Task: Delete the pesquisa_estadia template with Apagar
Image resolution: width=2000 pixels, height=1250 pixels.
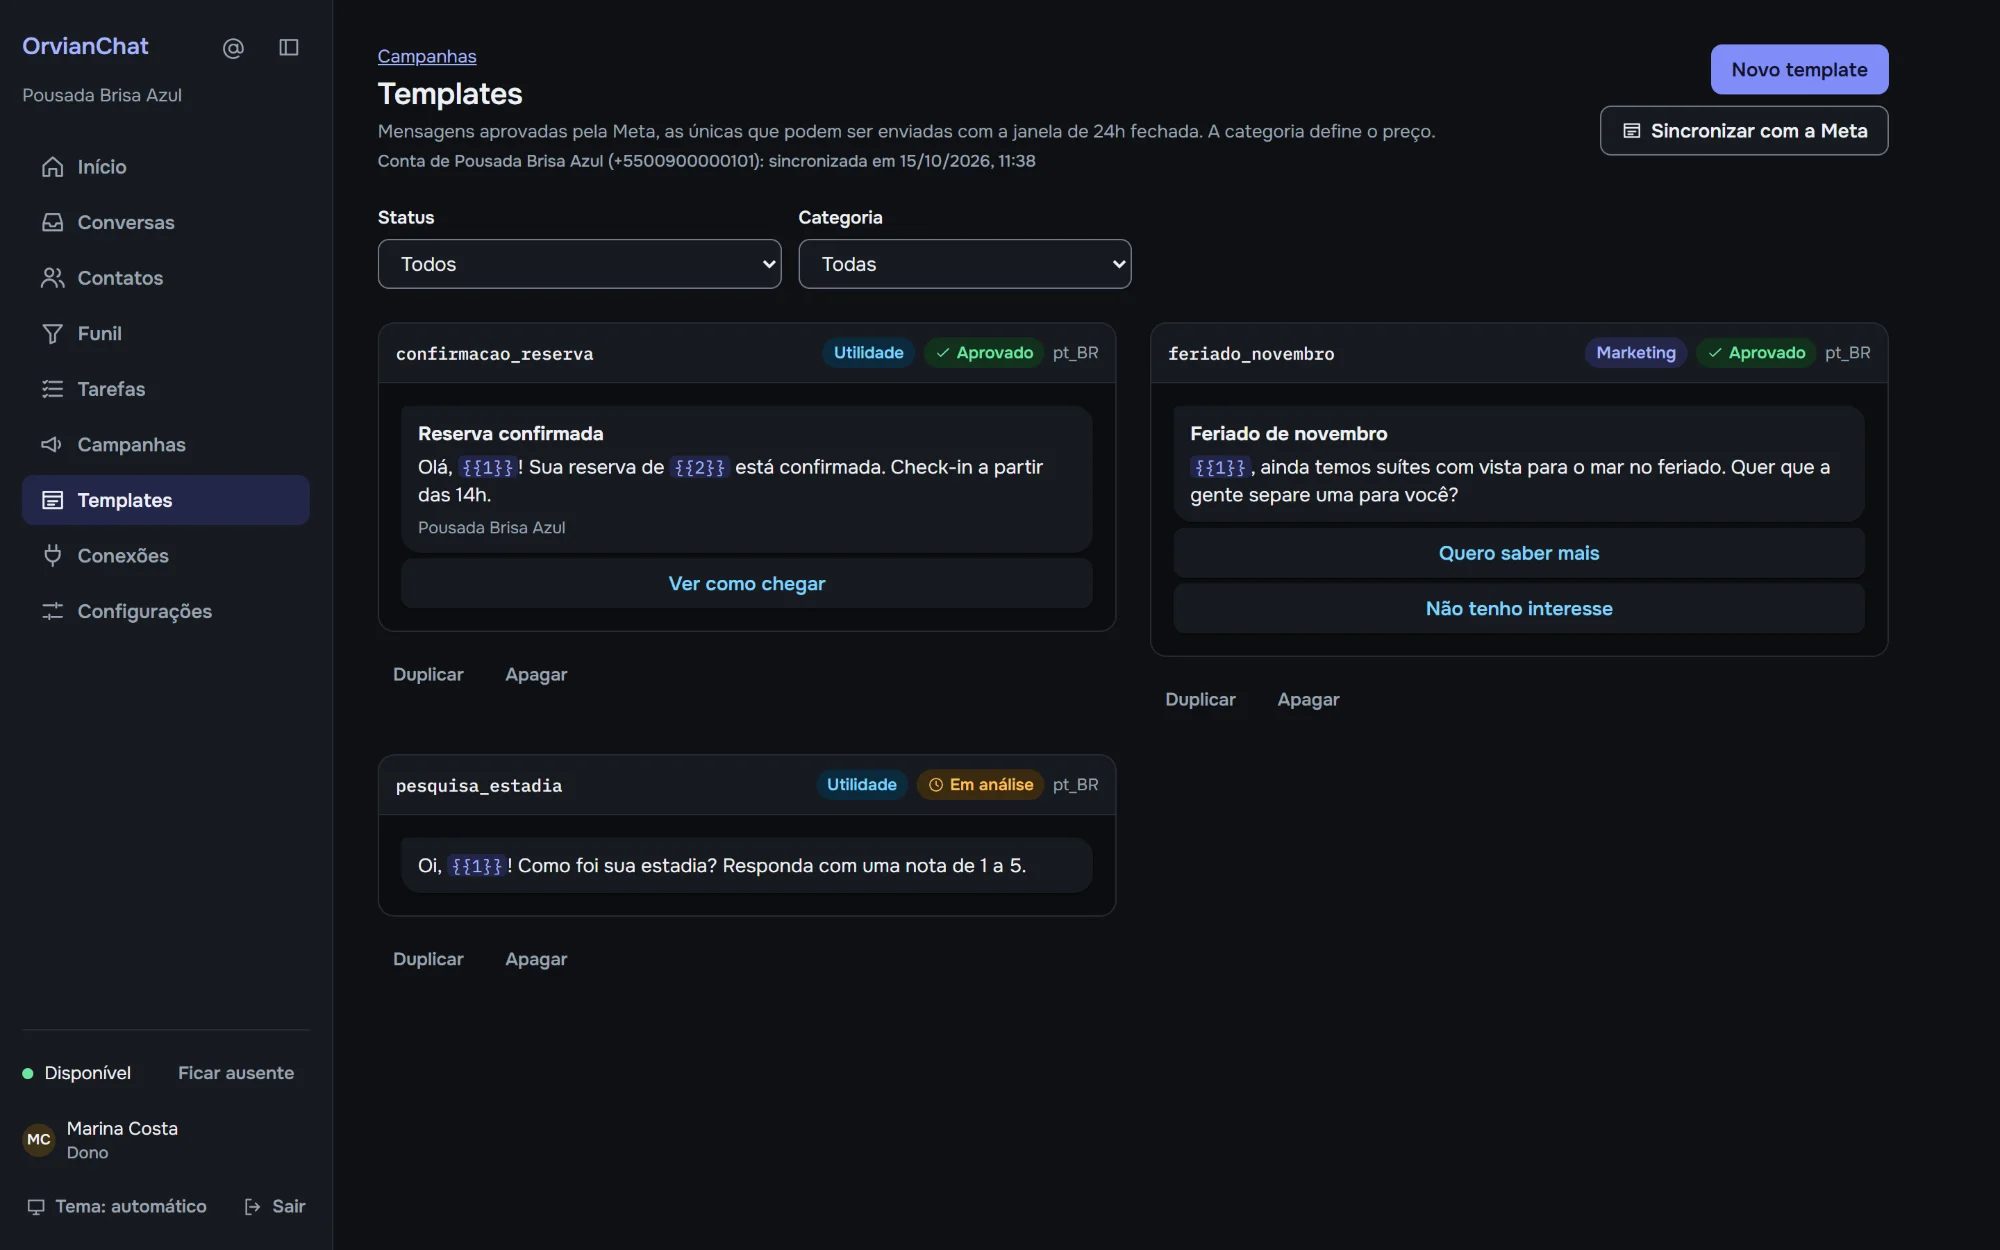Action: (x=536, y=959)
